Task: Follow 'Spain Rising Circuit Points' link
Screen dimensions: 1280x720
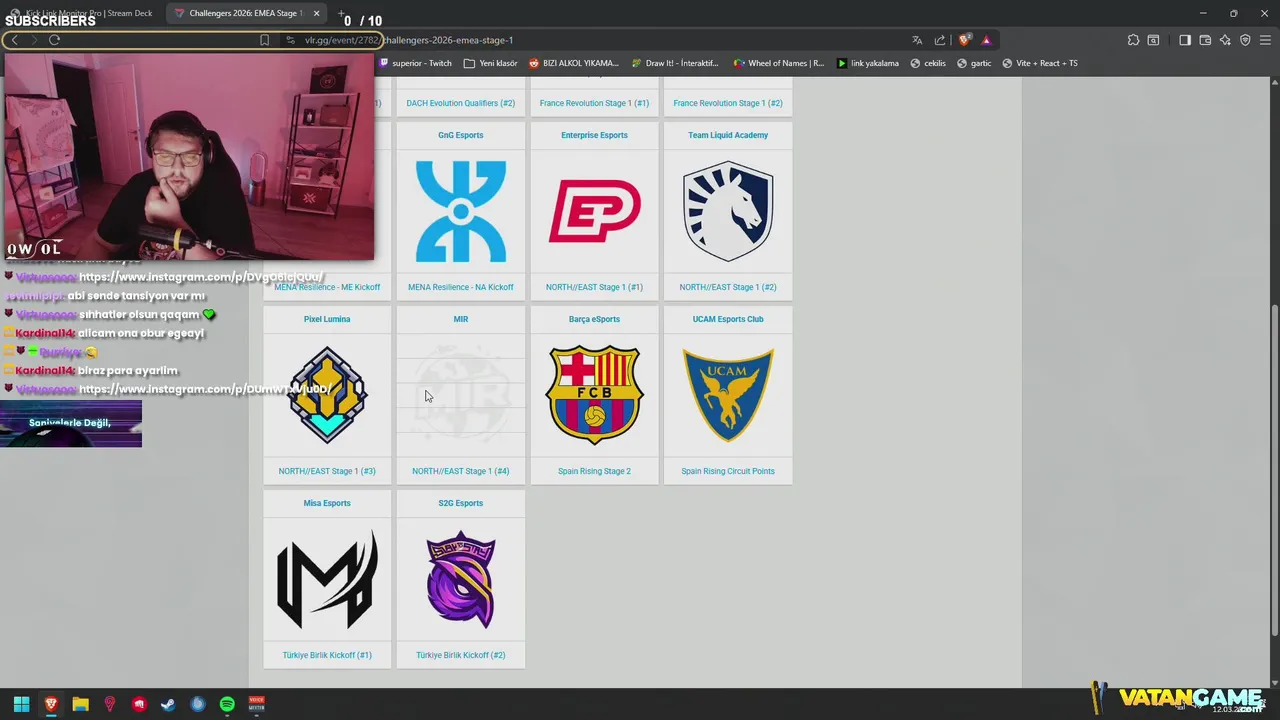Action: point(728,471)
